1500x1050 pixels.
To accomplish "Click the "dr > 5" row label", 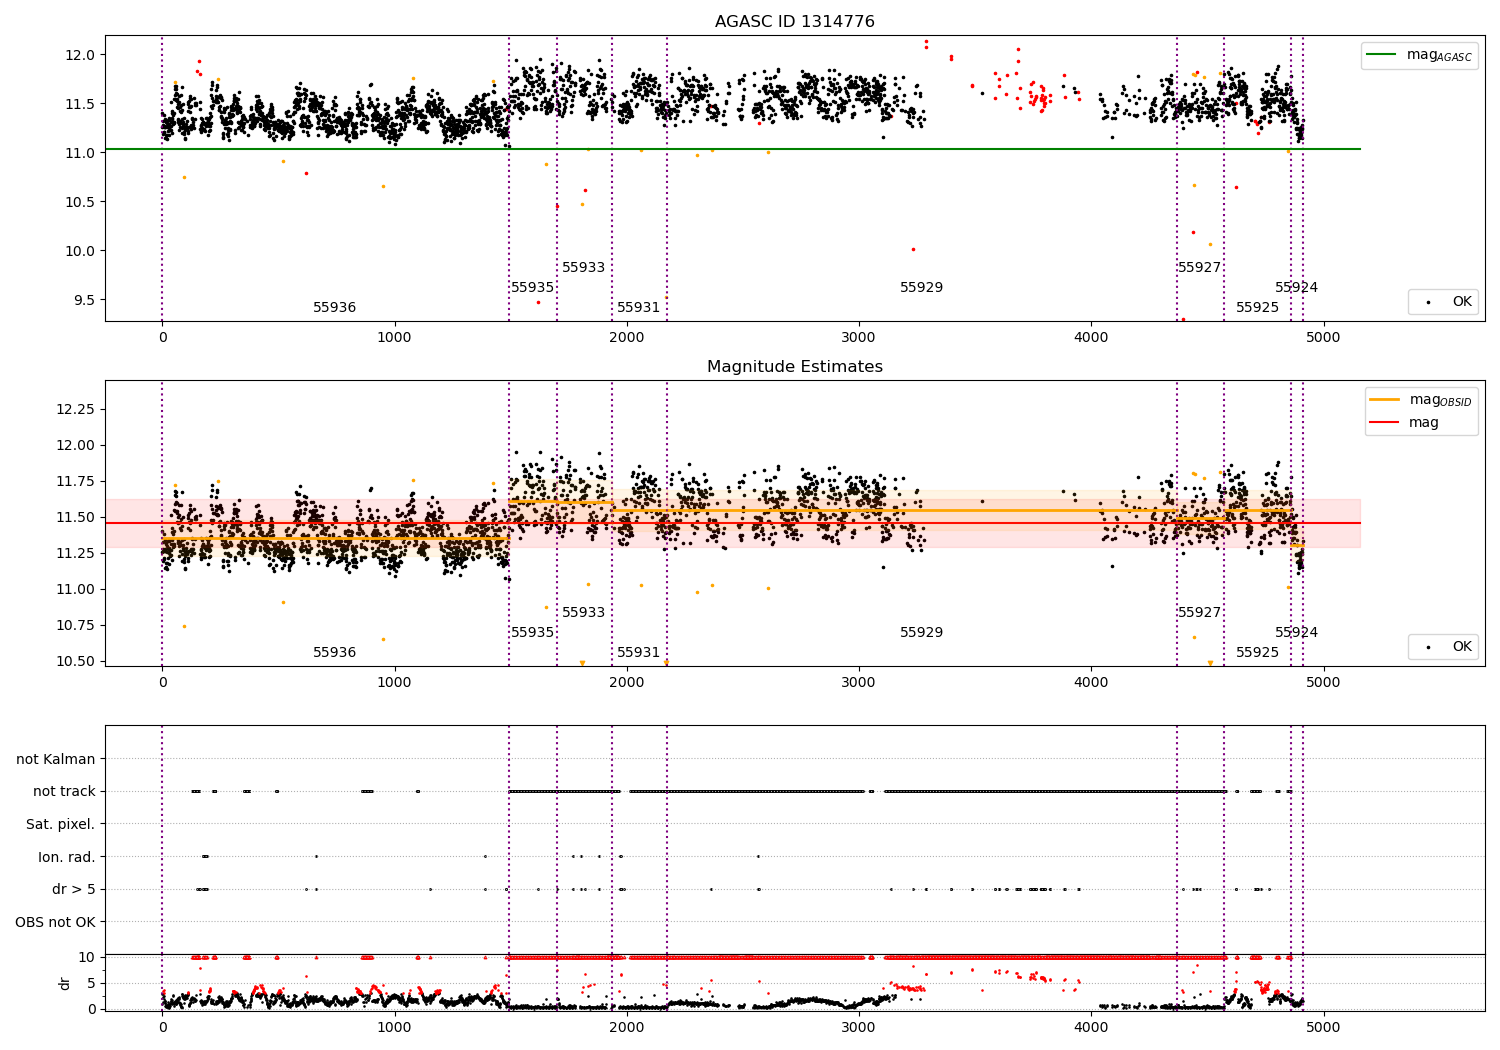I will (74, 889).
